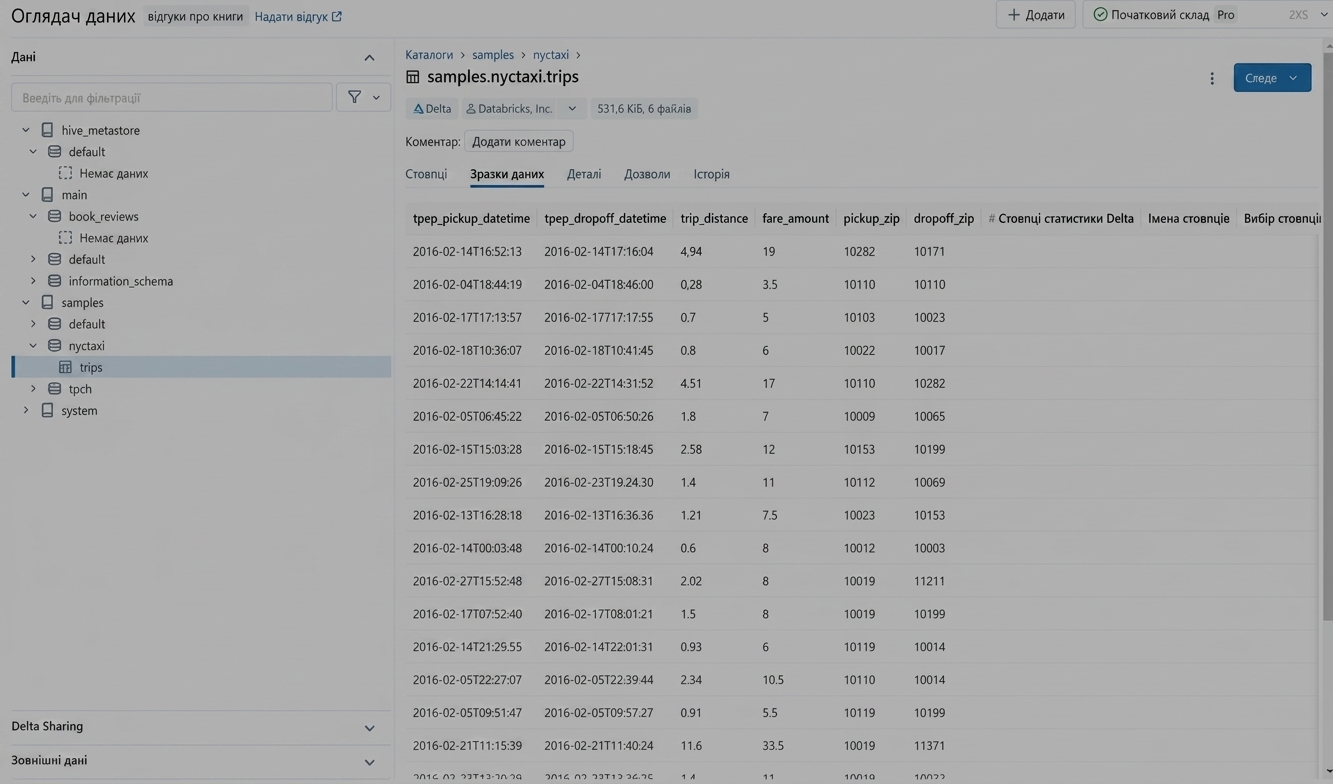Click the samples catalog icon
Screen dimensions: 1333x784
[x=47, y=302]
